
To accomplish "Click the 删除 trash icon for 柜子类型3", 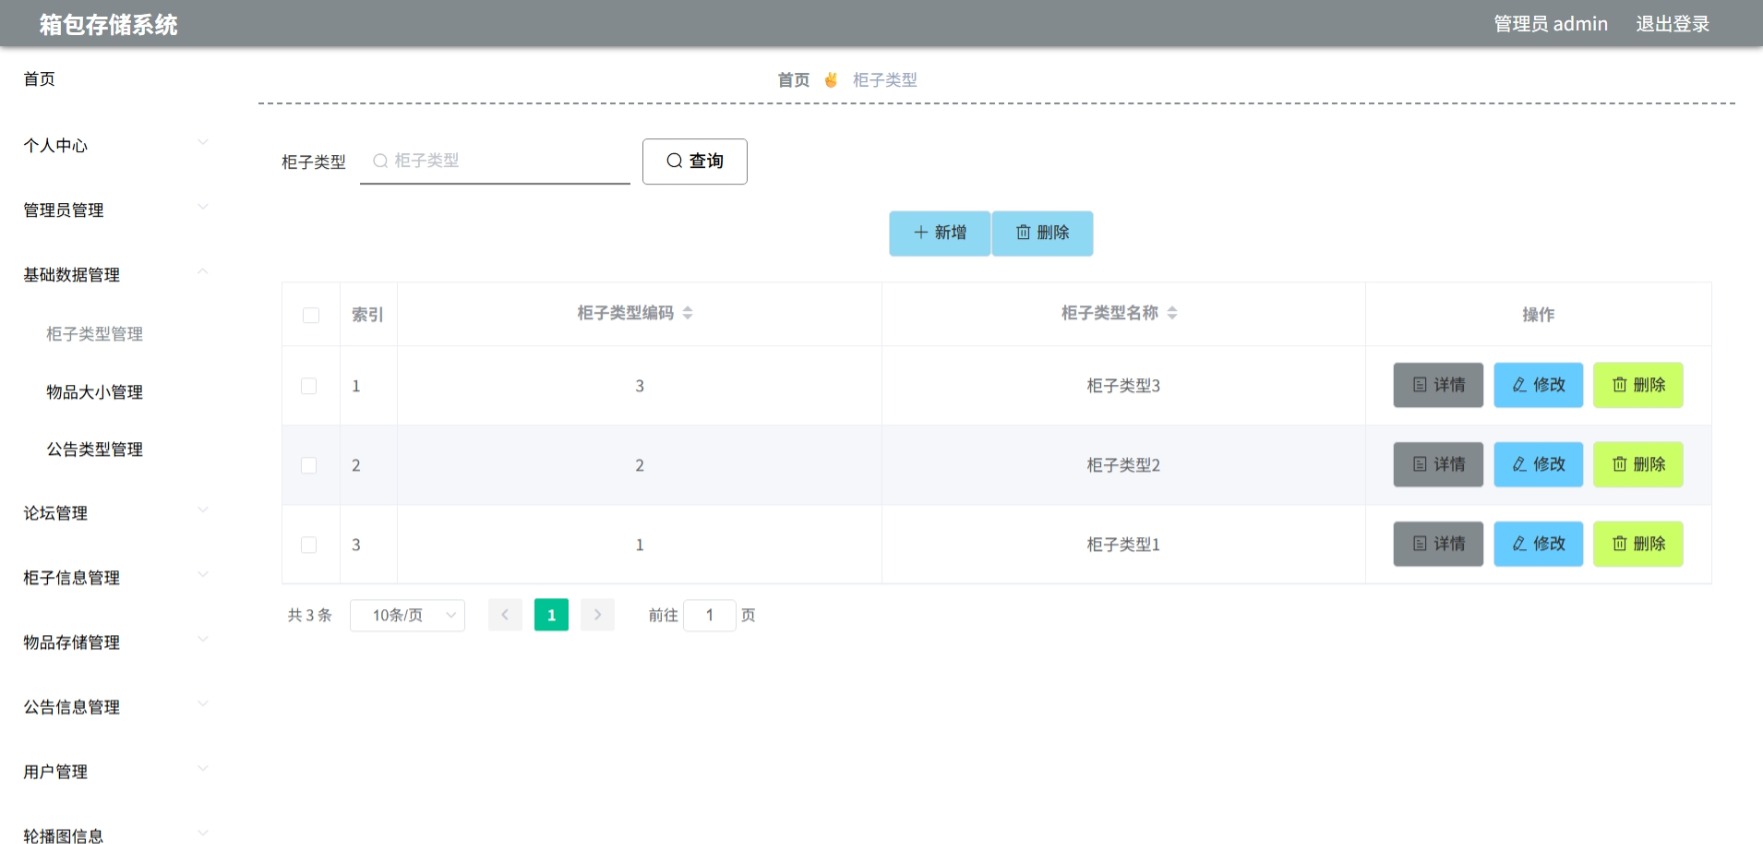I will (1619, 385).
